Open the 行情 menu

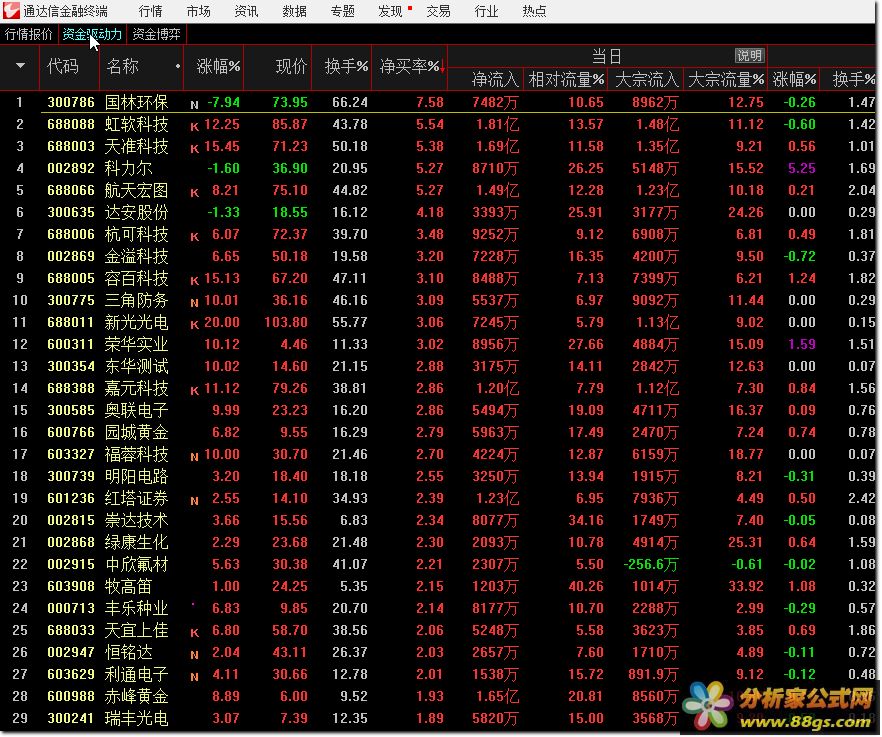[150, 11]
